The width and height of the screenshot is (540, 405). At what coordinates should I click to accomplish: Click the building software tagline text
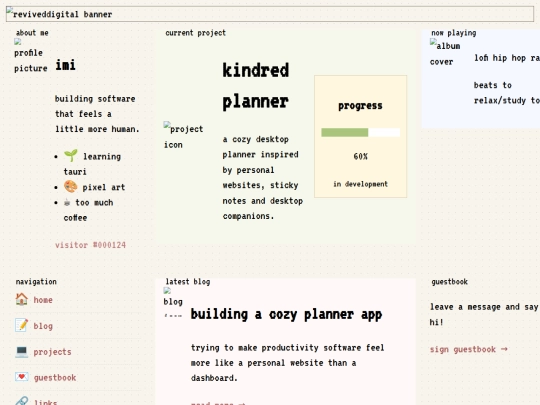[x=97, y=114]
